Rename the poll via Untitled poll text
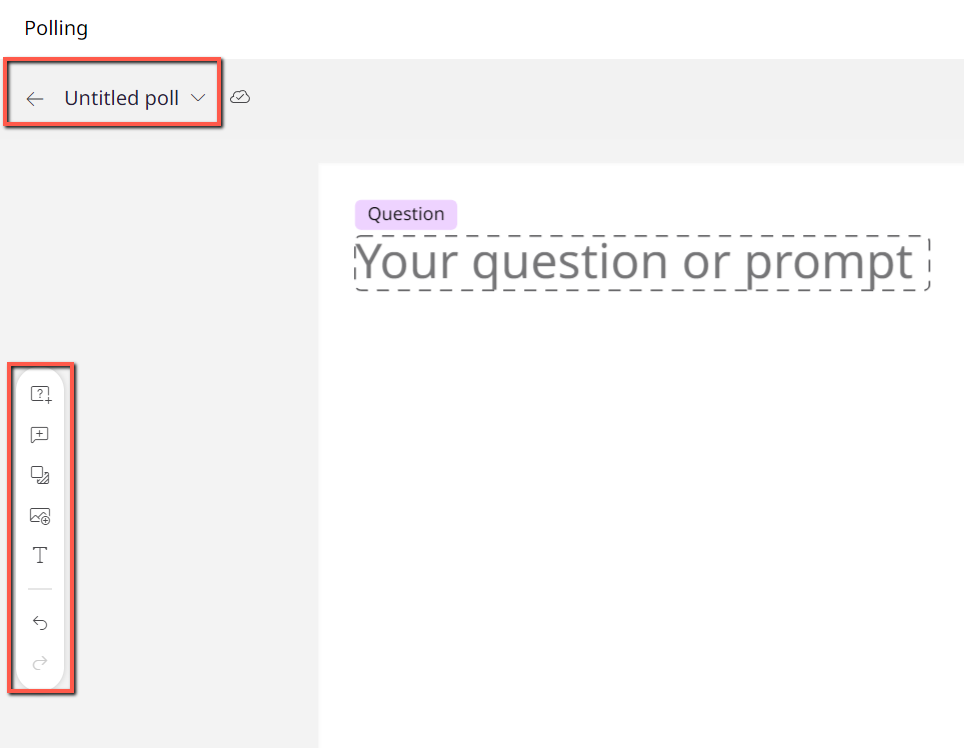Screen dimensions: 964x748 point(123,97)
